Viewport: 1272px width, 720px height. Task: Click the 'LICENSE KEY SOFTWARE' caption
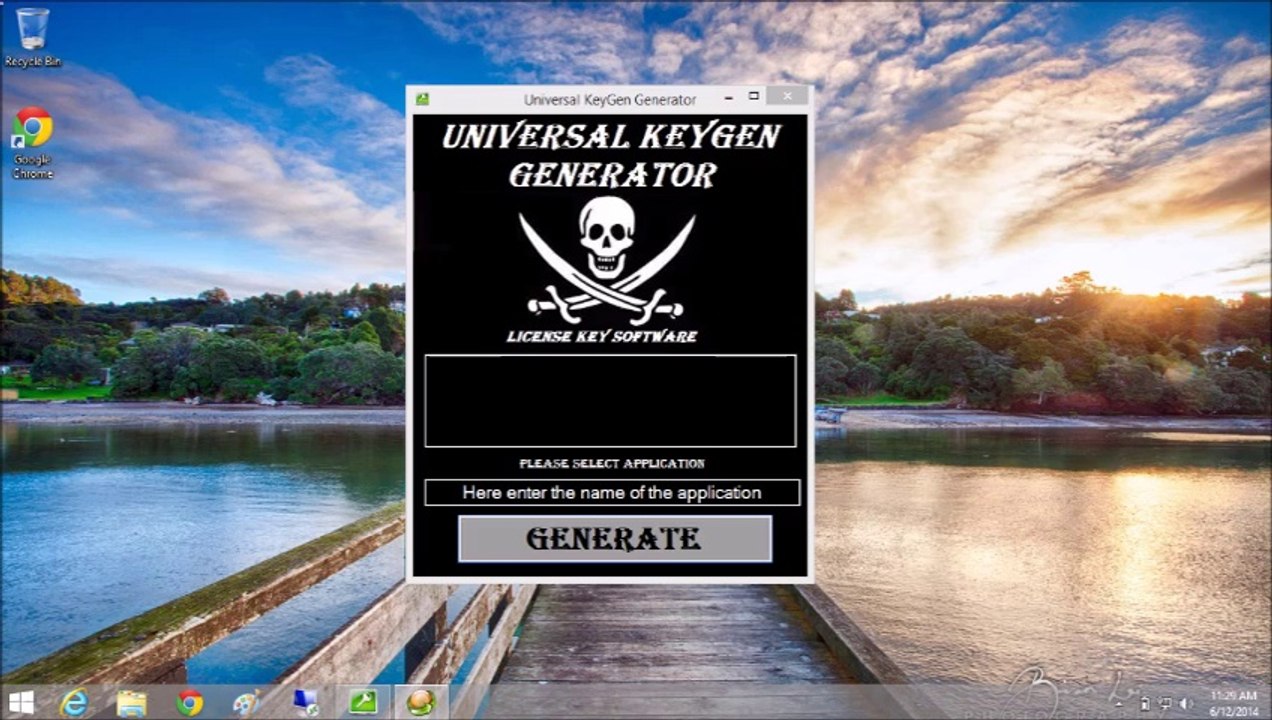[602, 336]
